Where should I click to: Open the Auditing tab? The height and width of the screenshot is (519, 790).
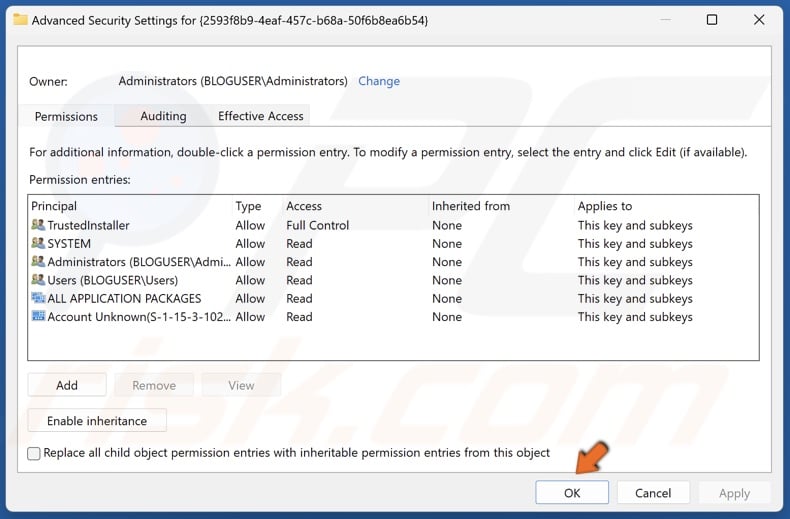[x=163, y=116]
